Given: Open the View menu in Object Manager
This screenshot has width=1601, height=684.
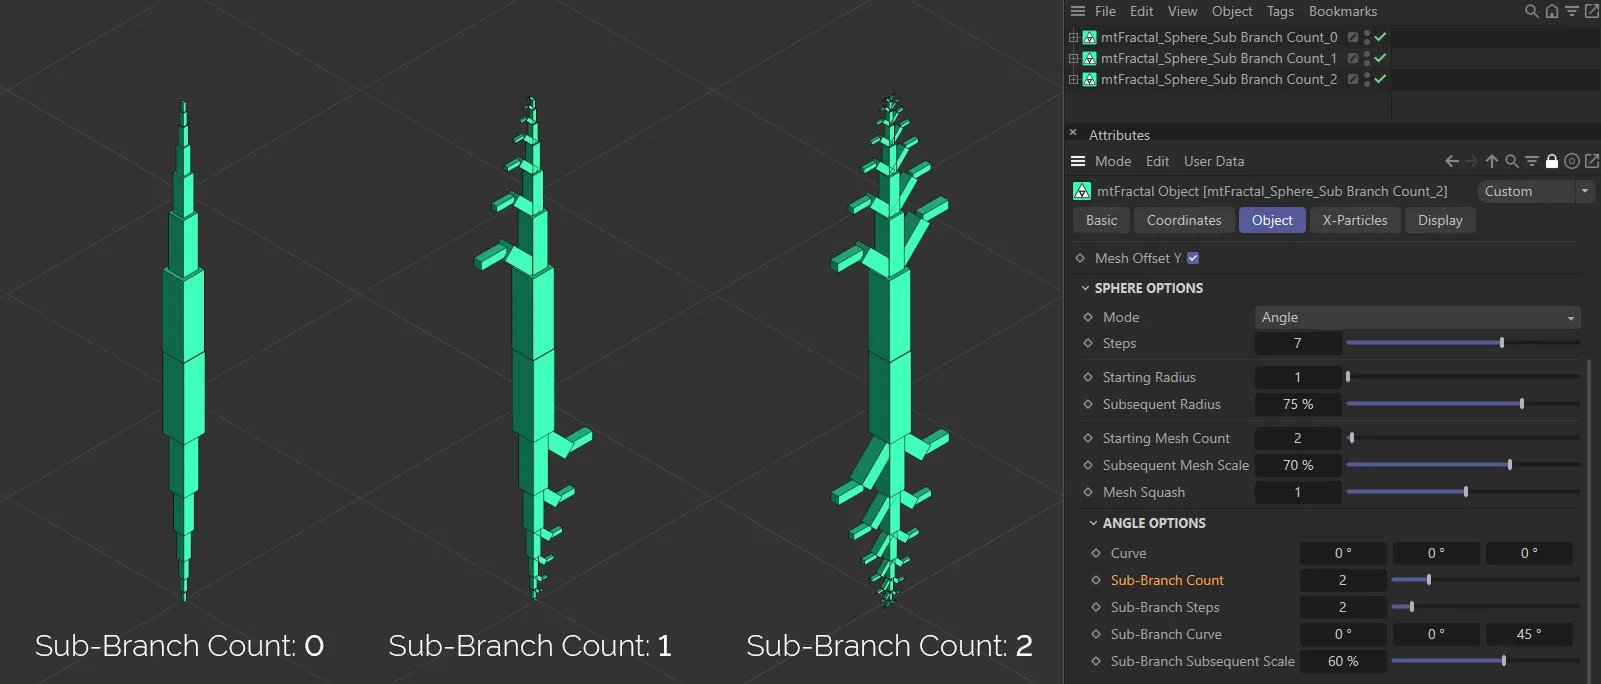Looking at the screenshot, I should coord(1182,11).
